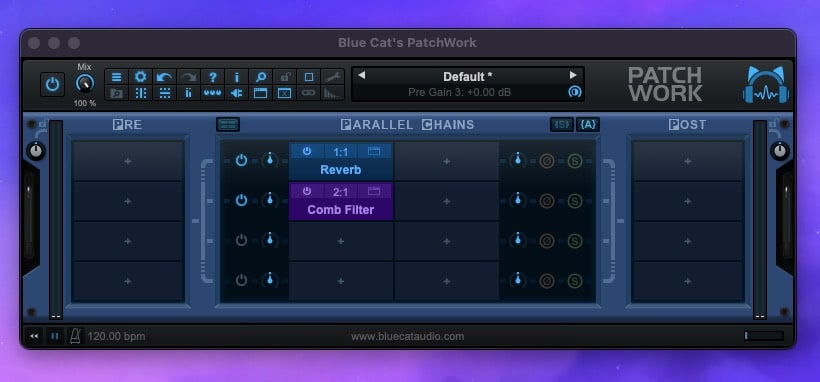Click the round icon in preset display
Viewport: 820px width, 382px height.
[x=574, y=92]
